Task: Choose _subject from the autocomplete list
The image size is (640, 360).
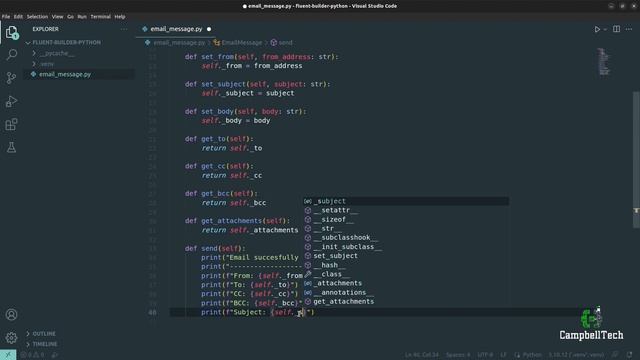Action: click(406, 201)
